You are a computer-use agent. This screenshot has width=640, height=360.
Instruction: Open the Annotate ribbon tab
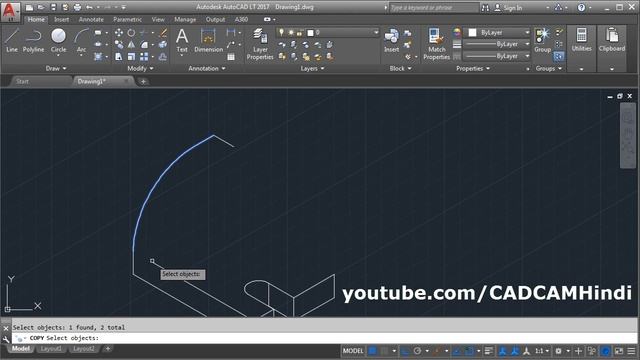[91, 19]
